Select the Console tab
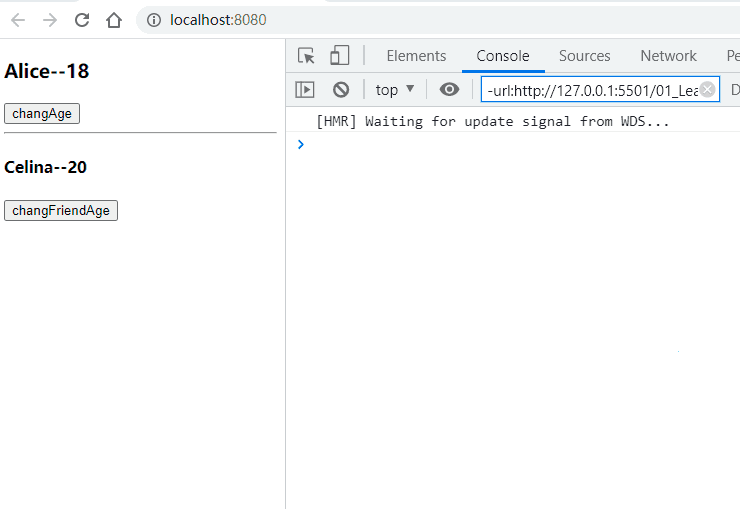The width and height of the screenshot is (740, 509). (x=503, y=56)
